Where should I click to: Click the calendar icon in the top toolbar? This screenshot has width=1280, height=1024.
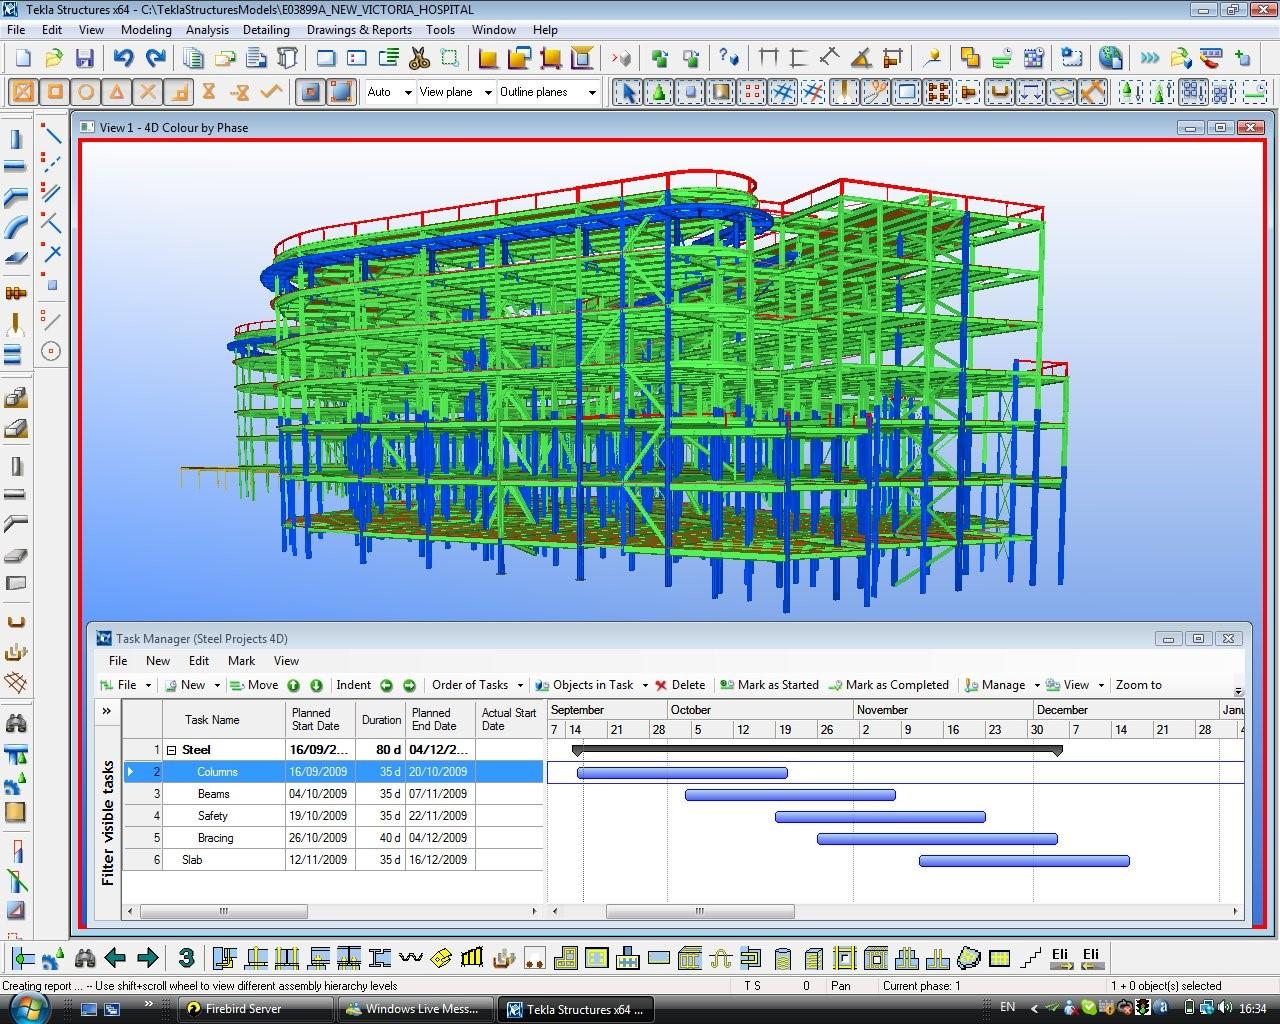point(1034,58)
